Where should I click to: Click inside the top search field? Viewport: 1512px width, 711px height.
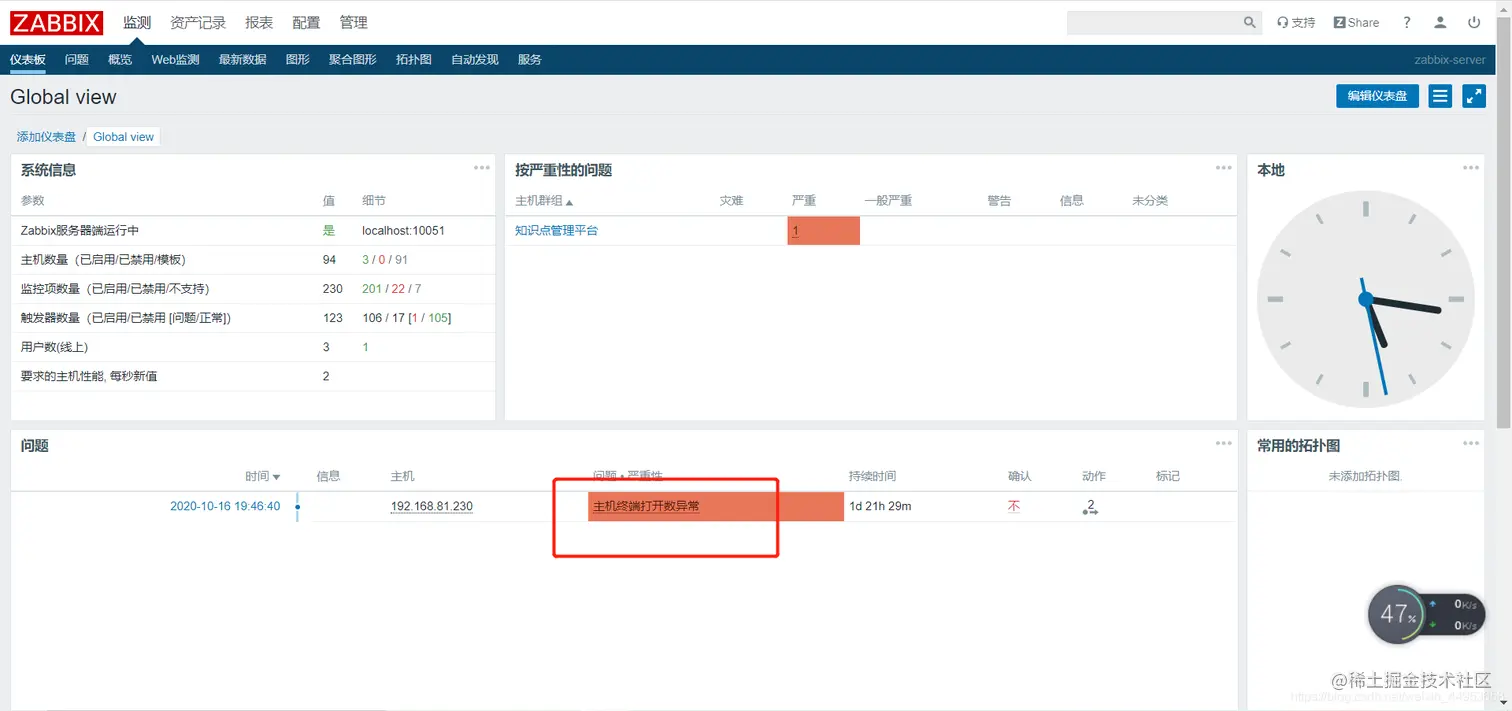(1154, 22)
